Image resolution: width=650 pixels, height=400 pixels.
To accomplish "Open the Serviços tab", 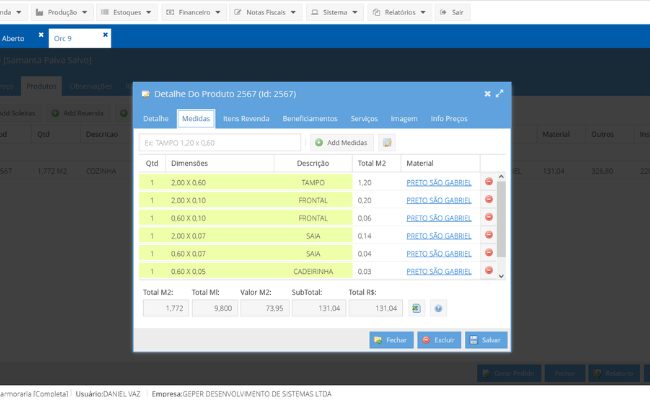I will click(x=364, y=119).
